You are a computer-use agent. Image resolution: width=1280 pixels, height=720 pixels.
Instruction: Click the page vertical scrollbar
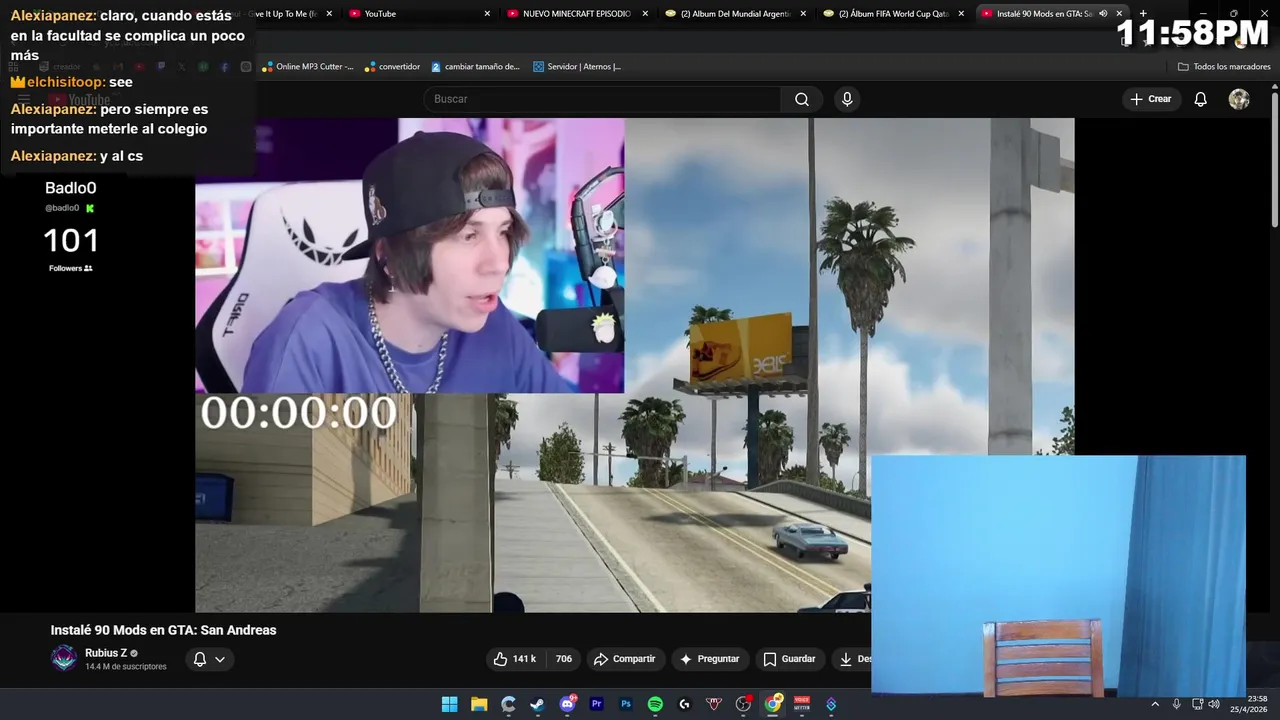pyautogui.click(x=1275, y=160)
